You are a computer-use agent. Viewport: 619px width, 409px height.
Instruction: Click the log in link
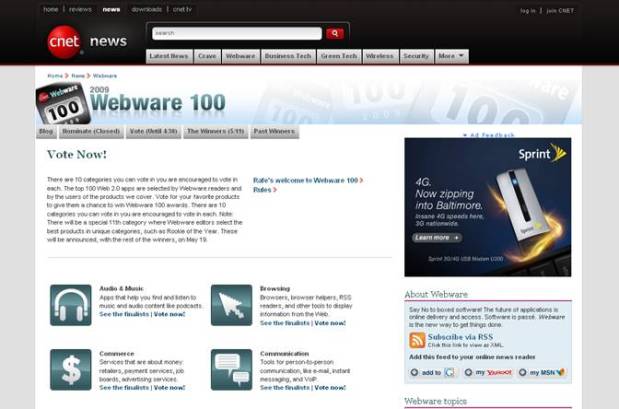(x=528, y=11)
